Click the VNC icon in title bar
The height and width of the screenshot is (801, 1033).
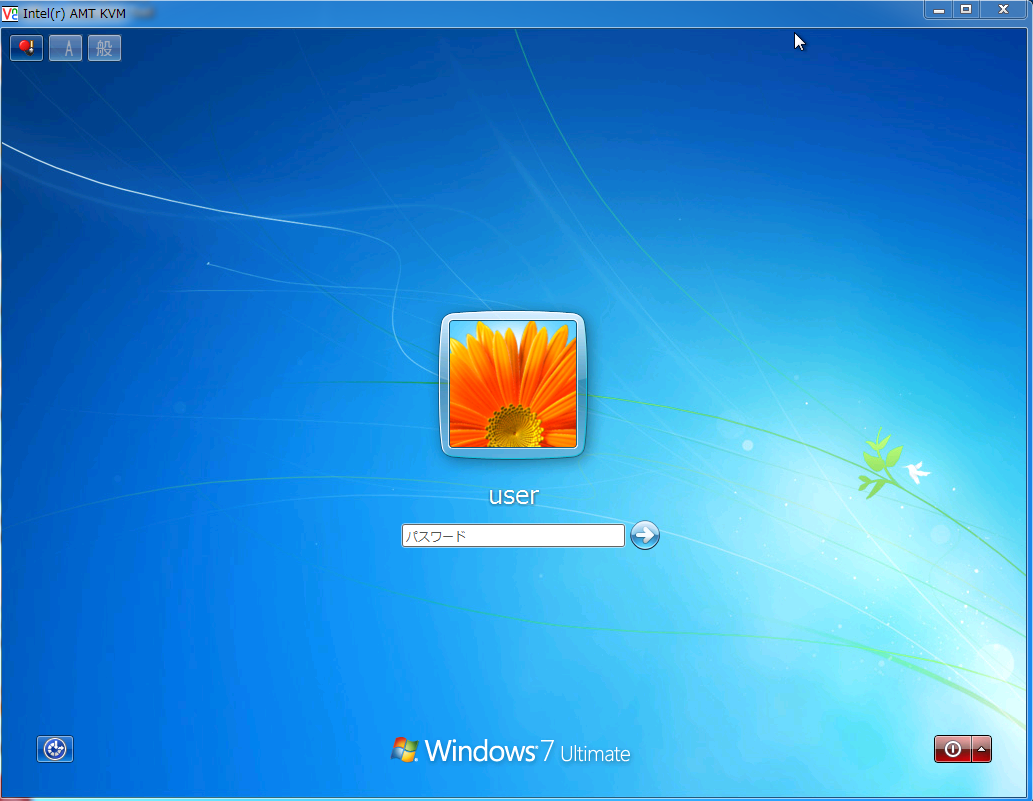10,13
